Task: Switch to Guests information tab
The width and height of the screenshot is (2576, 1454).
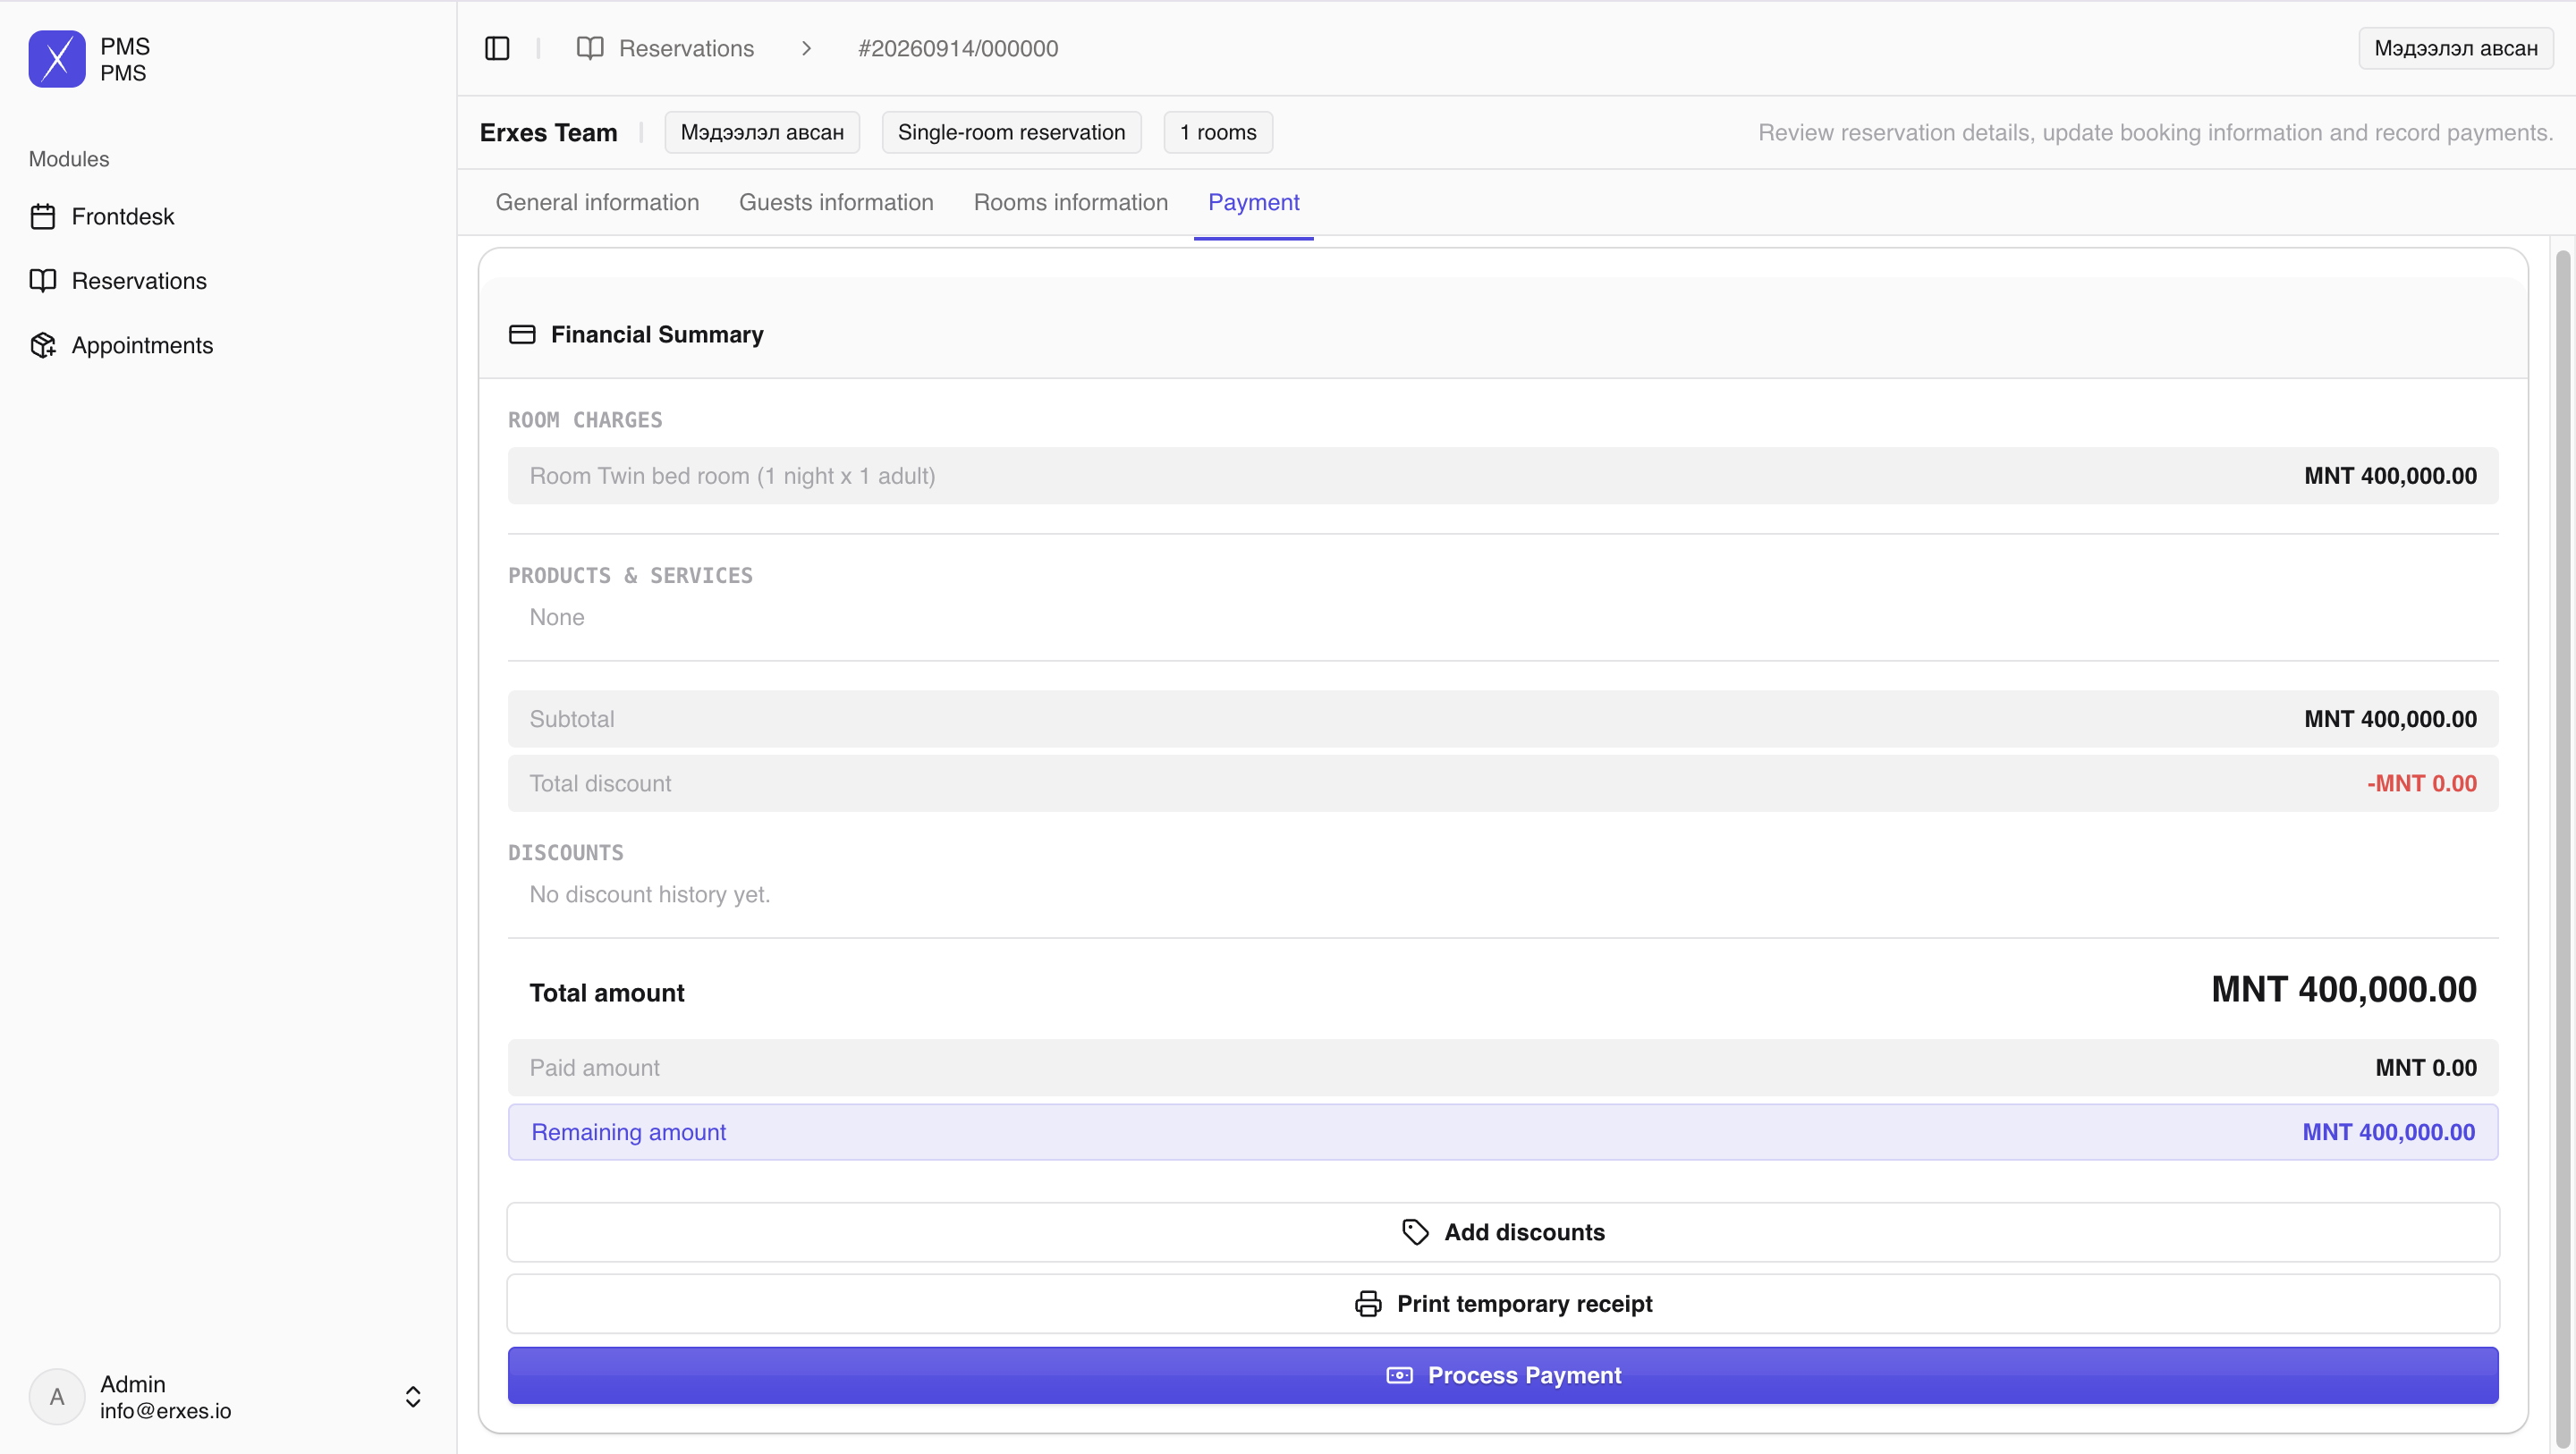Action: [836, 202]
